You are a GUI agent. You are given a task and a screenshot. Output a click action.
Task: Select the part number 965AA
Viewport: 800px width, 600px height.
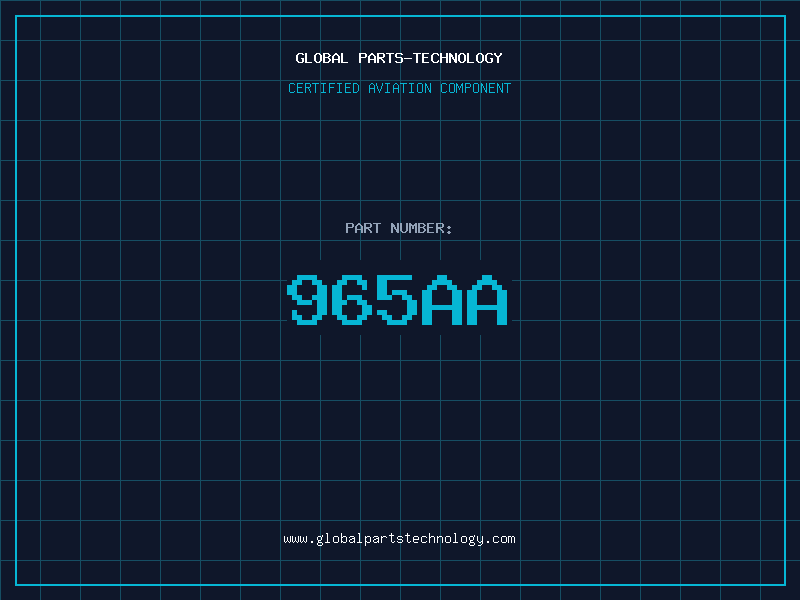397,300
